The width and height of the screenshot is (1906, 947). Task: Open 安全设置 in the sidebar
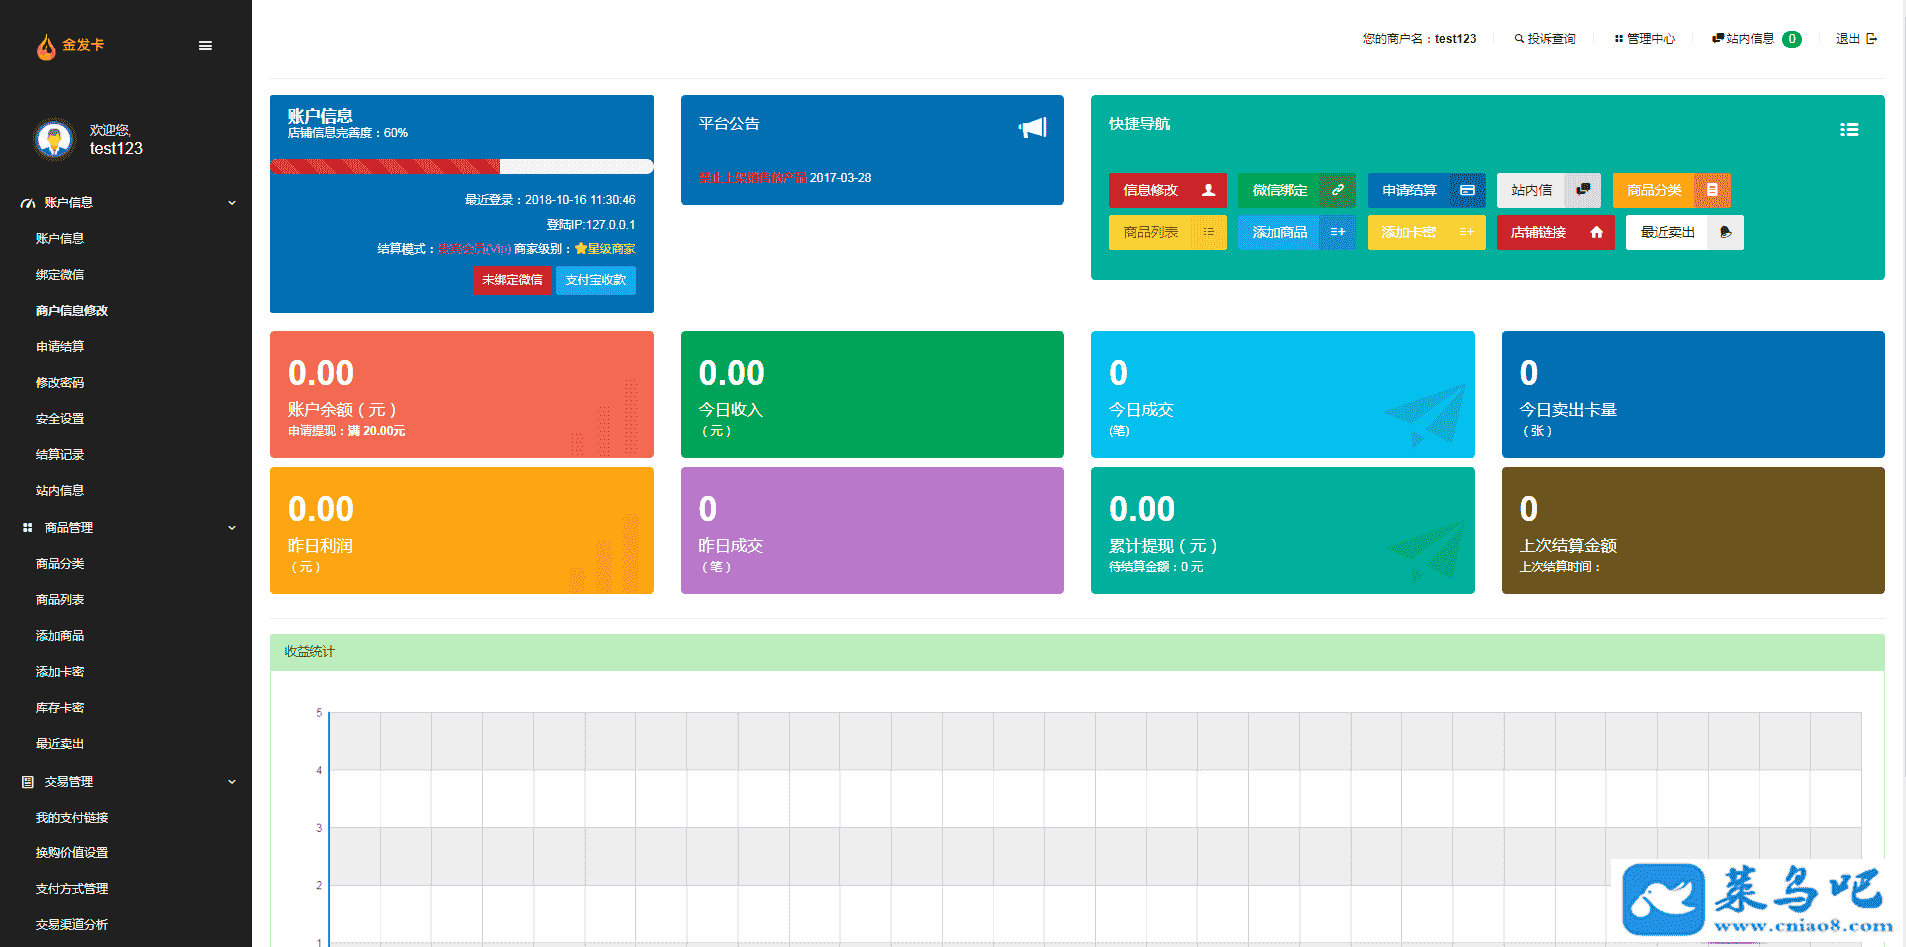click(60, 419)
